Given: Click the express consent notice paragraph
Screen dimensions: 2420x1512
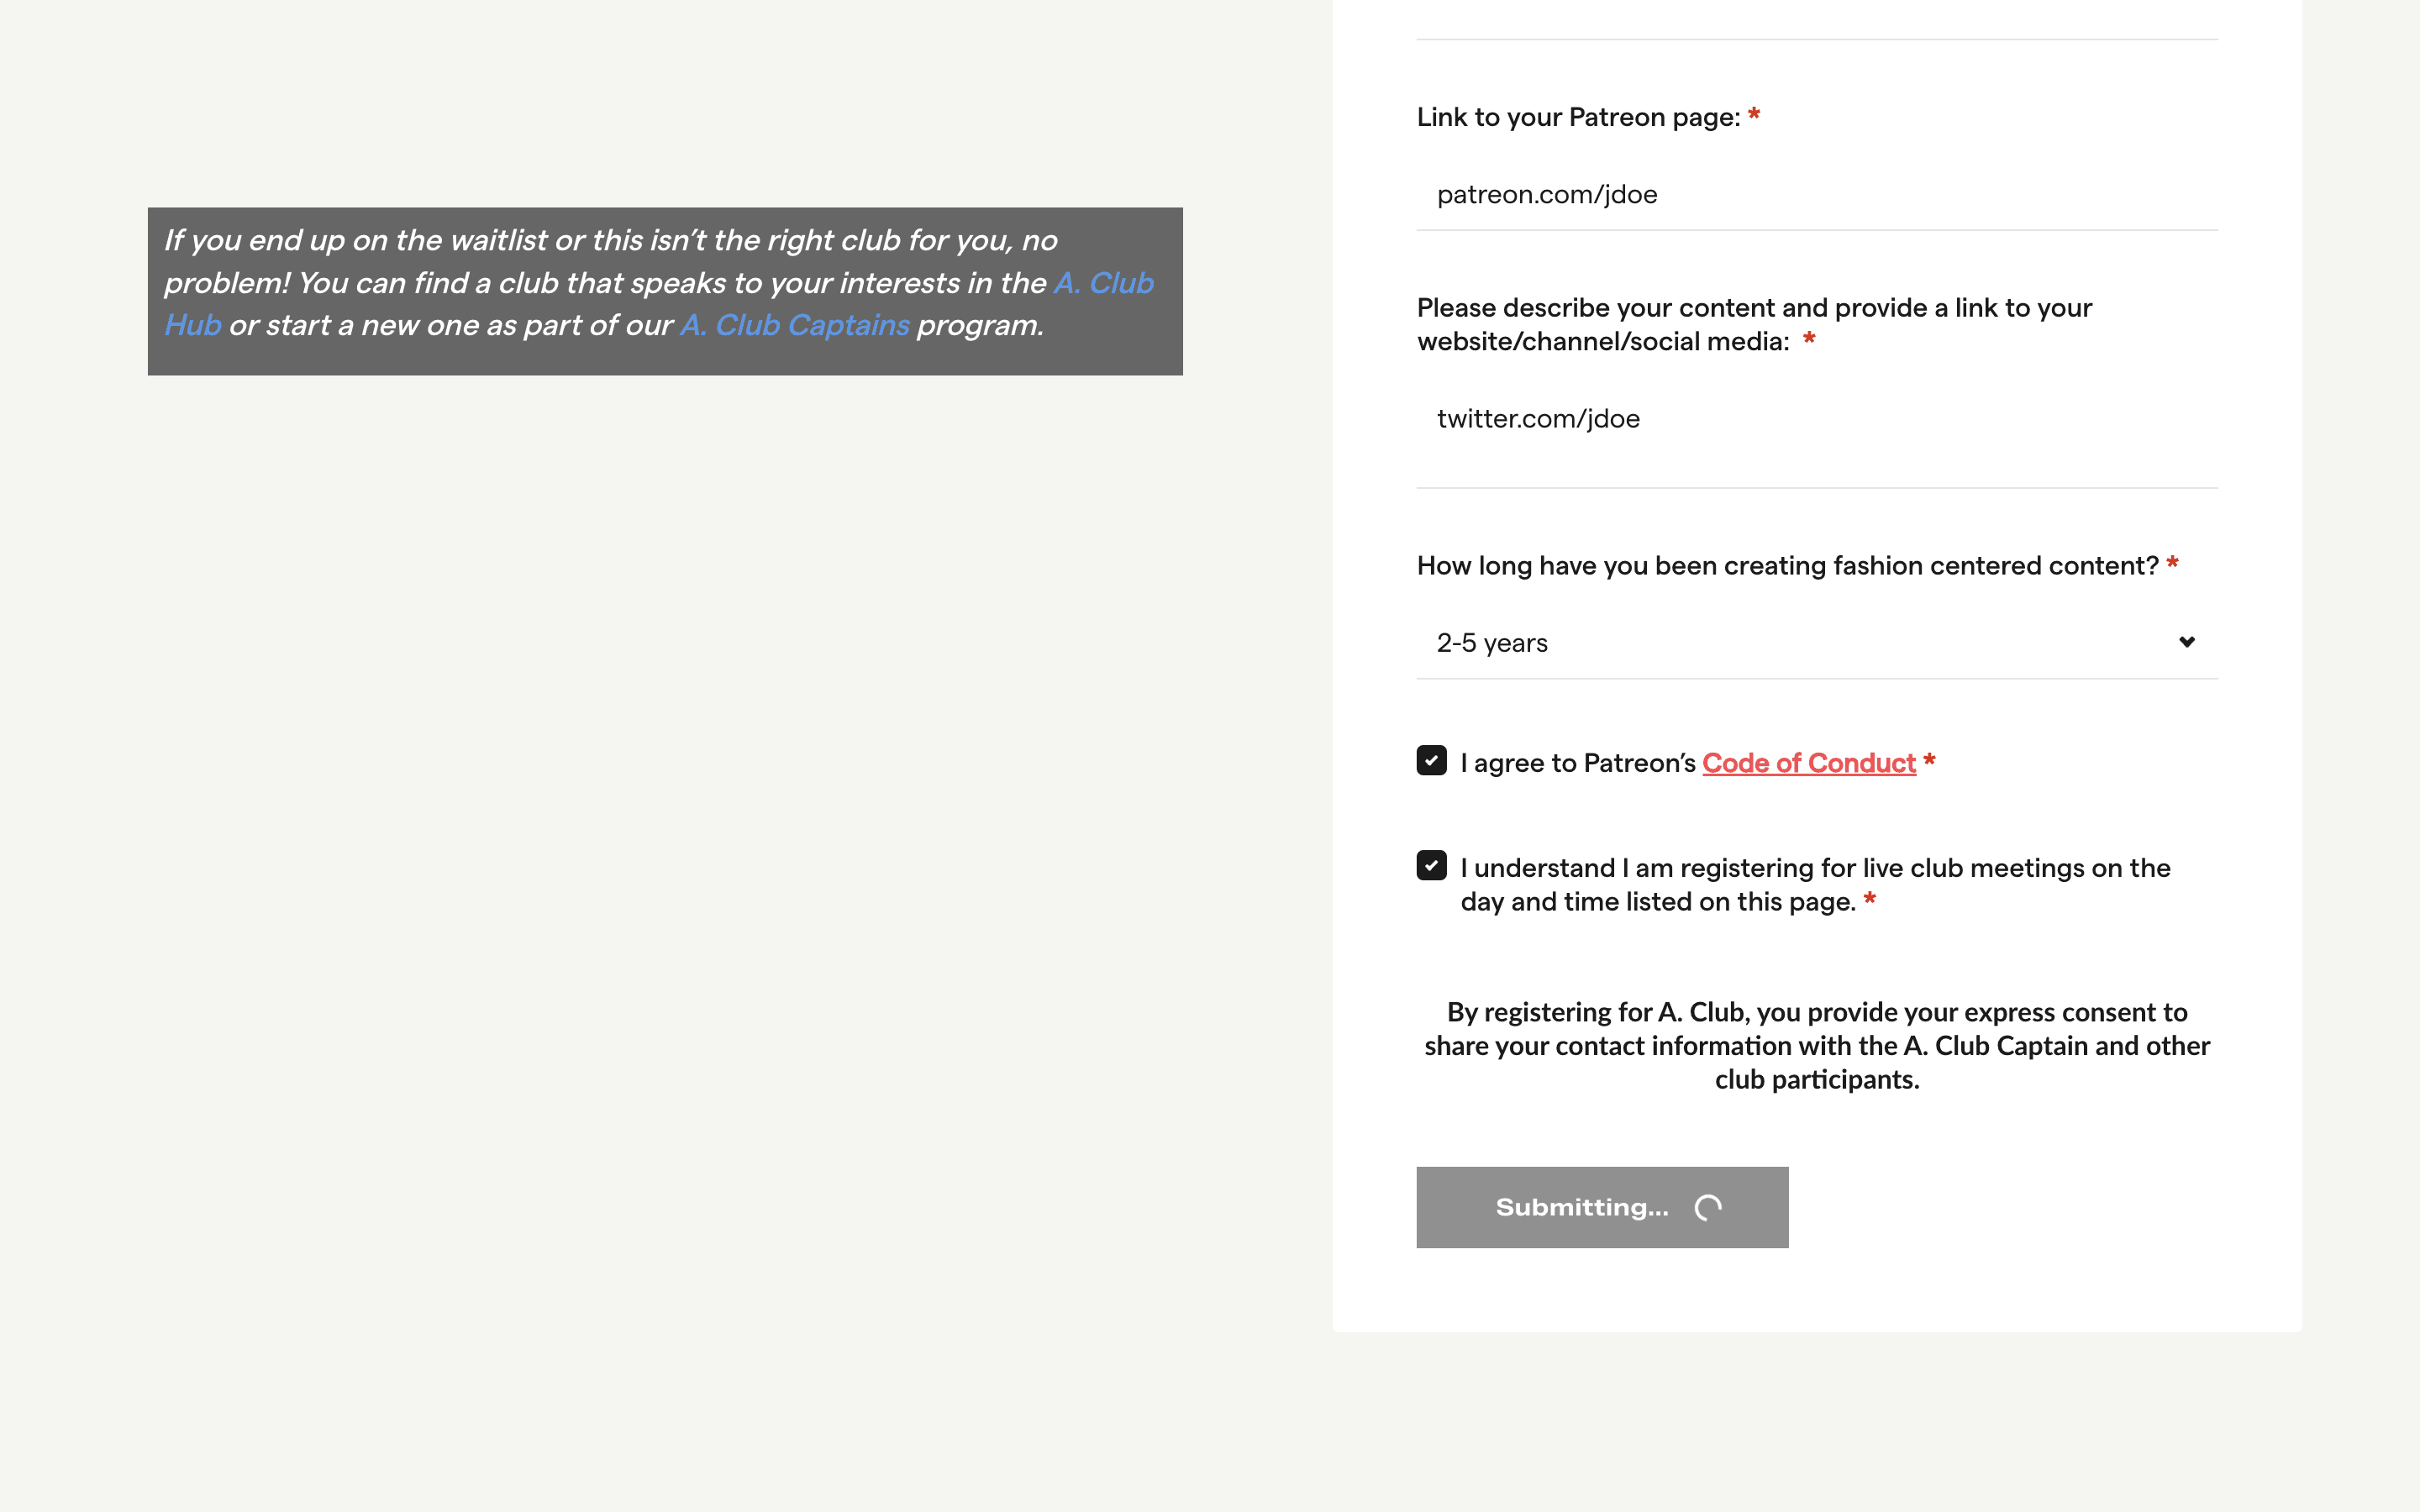Looking at the screenshot, I should point(1816,1046).
